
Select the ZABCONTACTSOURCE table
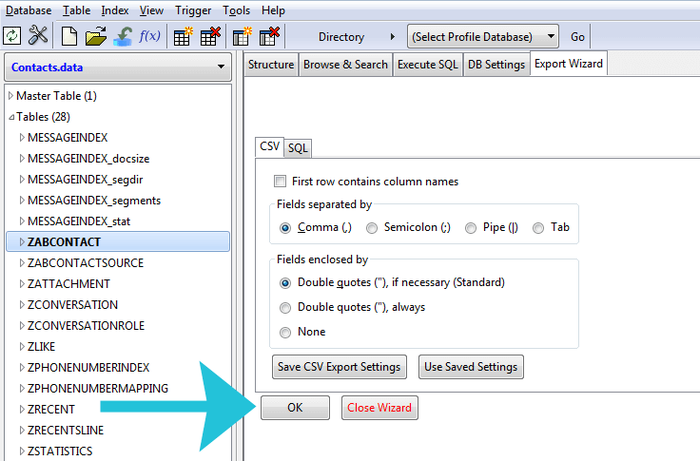[85, 263]
